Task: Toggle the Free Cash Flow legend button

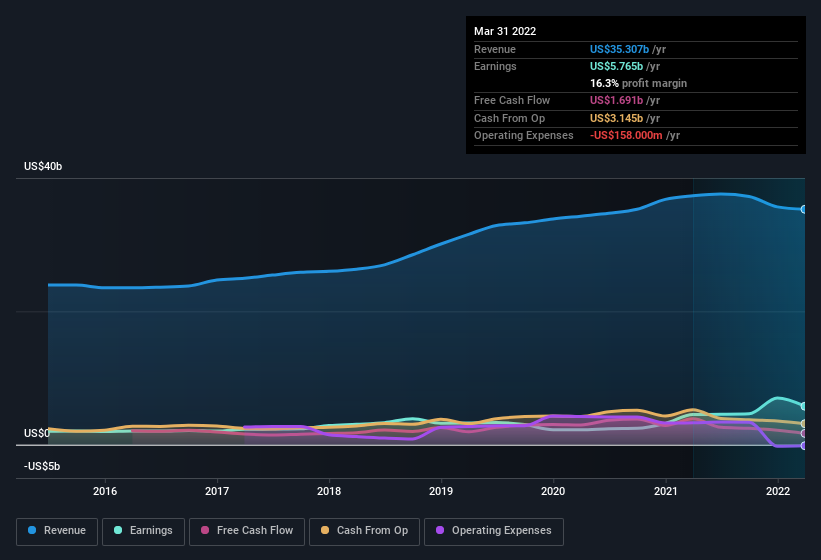Action: click(247, 531)
